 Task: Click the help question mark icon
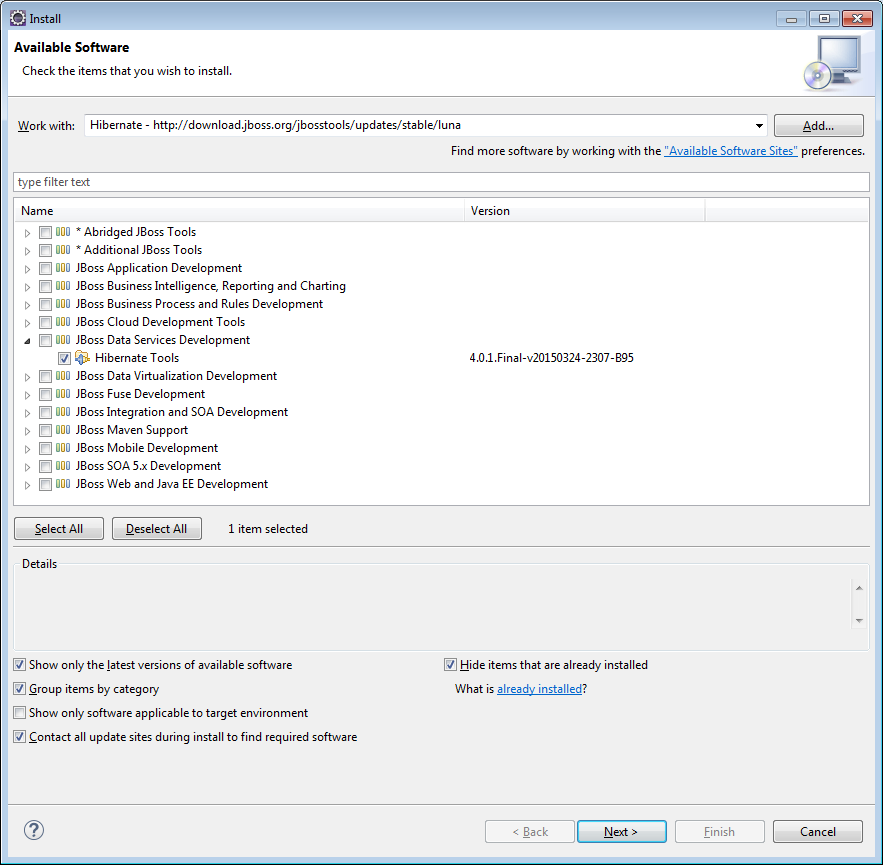coord(34,830)
